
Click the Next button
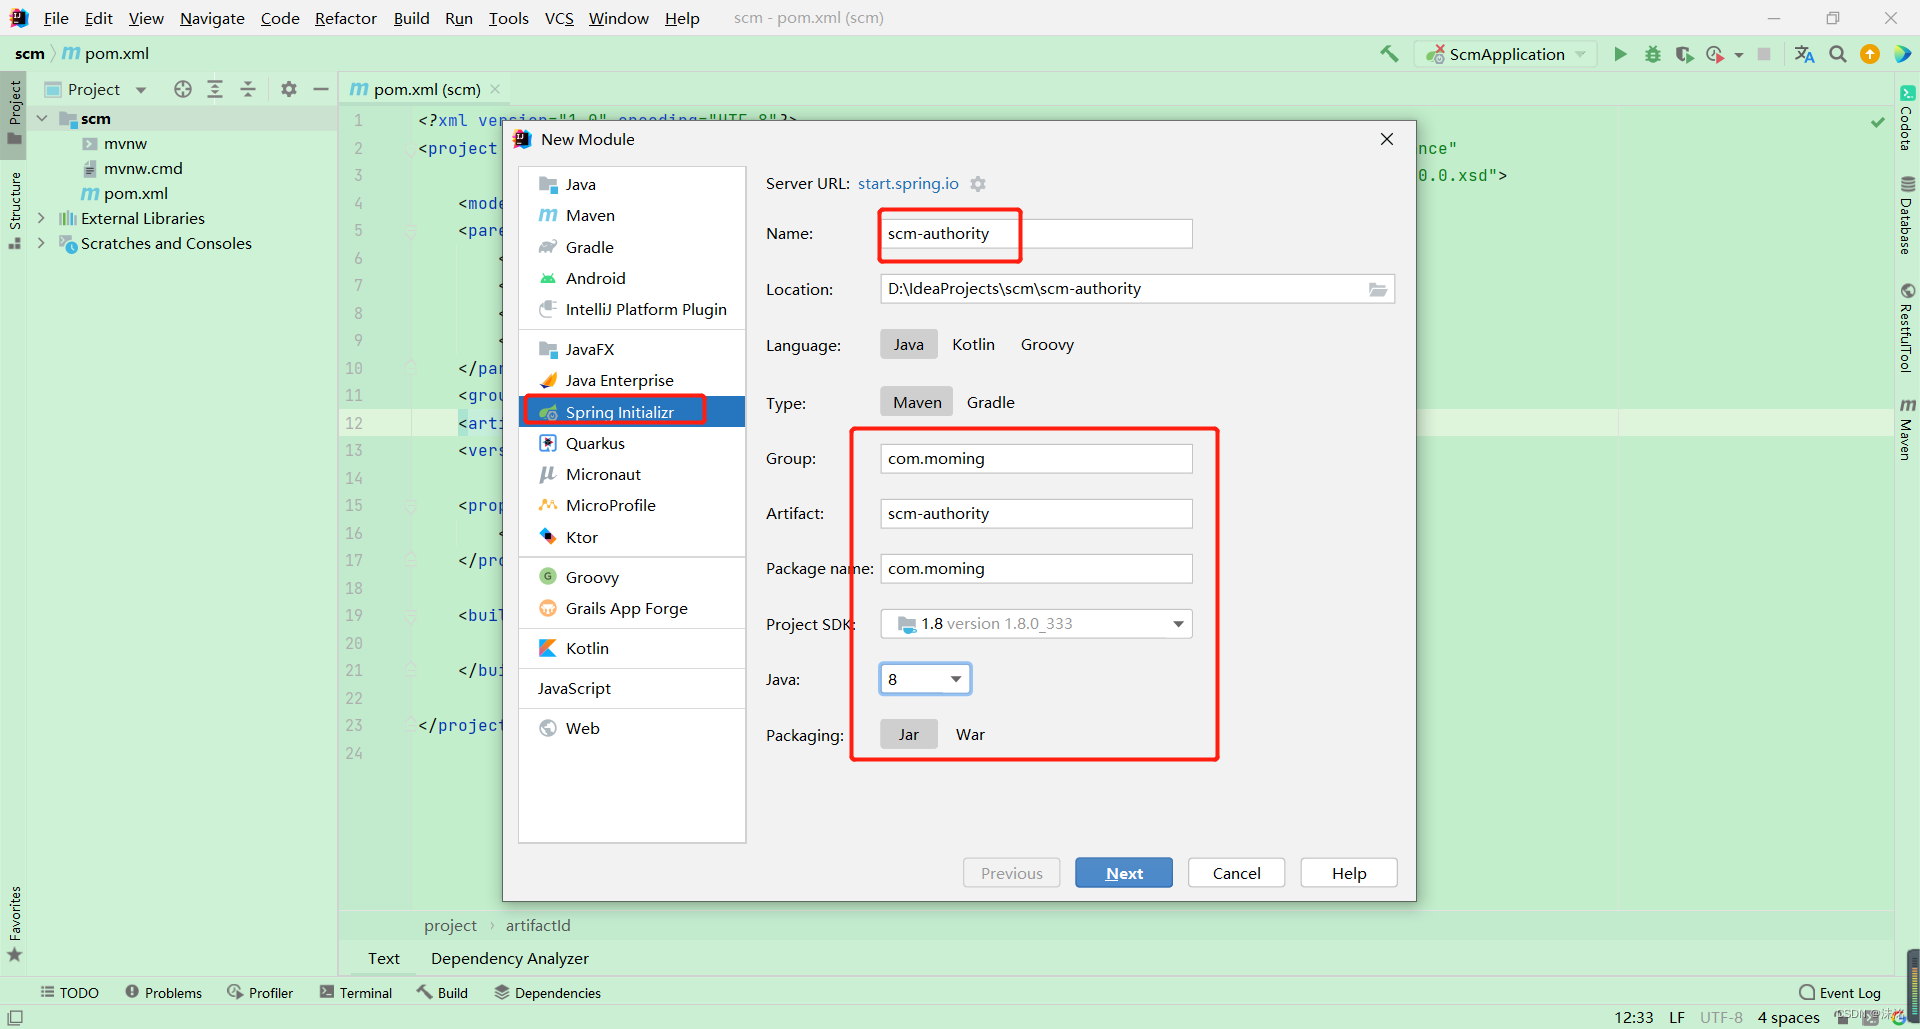click(1124, 873)
